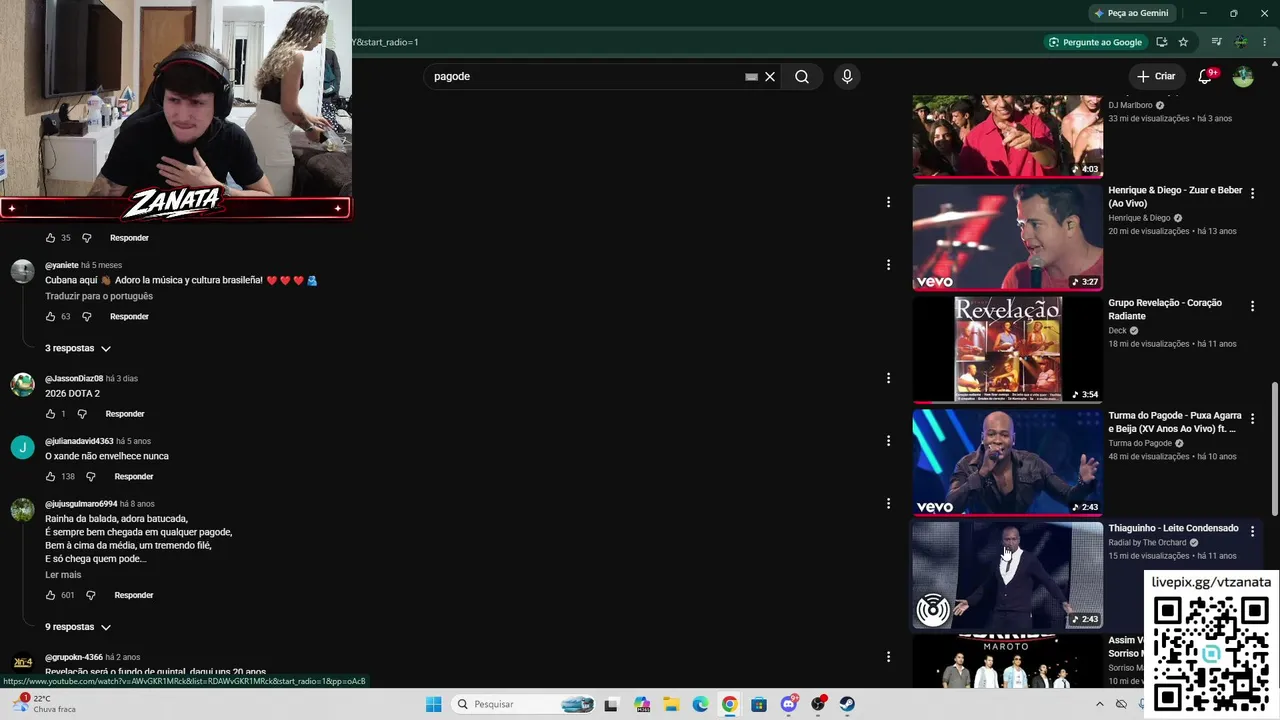
Task: Dislike the comment with 35 likes
Action: (x=86, y=238)
